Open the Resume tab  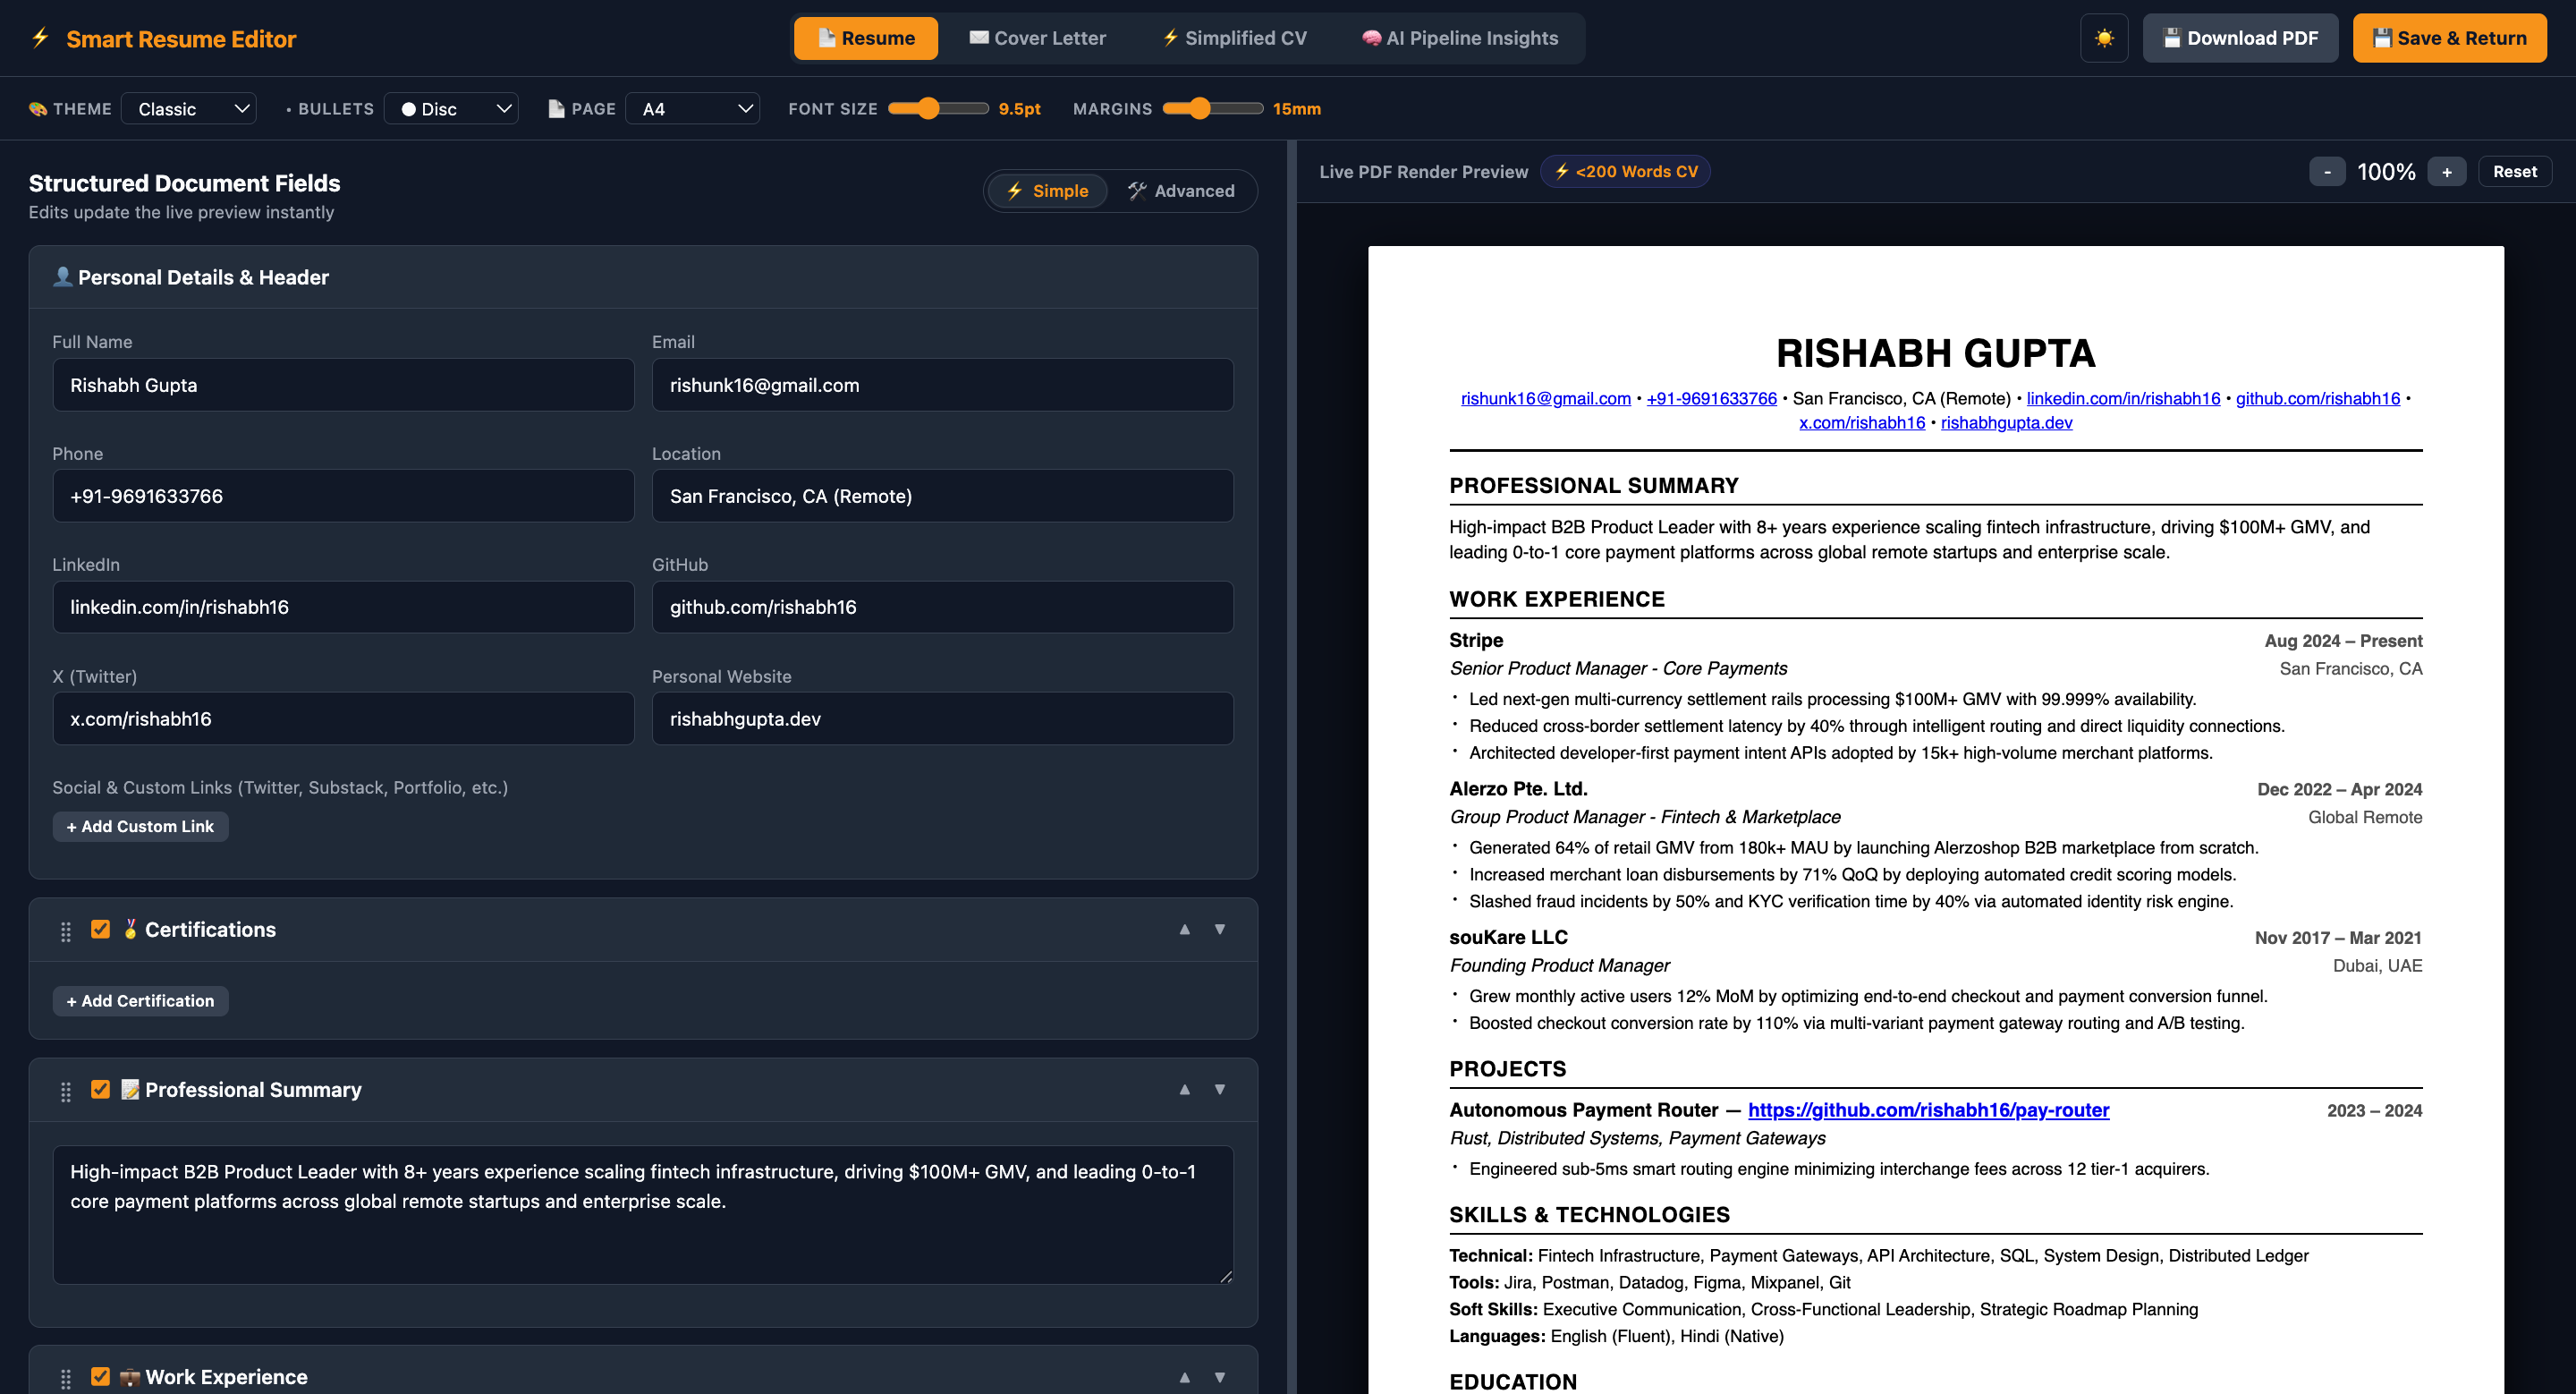click(x=866, y=38)
